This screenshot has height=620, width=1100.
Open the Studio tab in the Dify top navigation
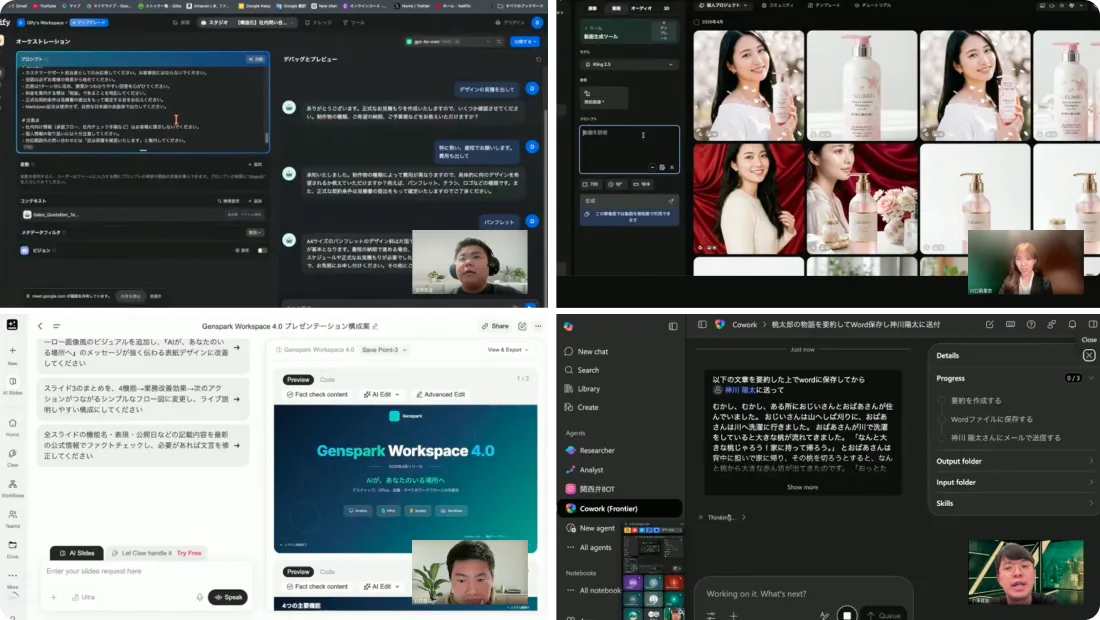click(214, 22)
